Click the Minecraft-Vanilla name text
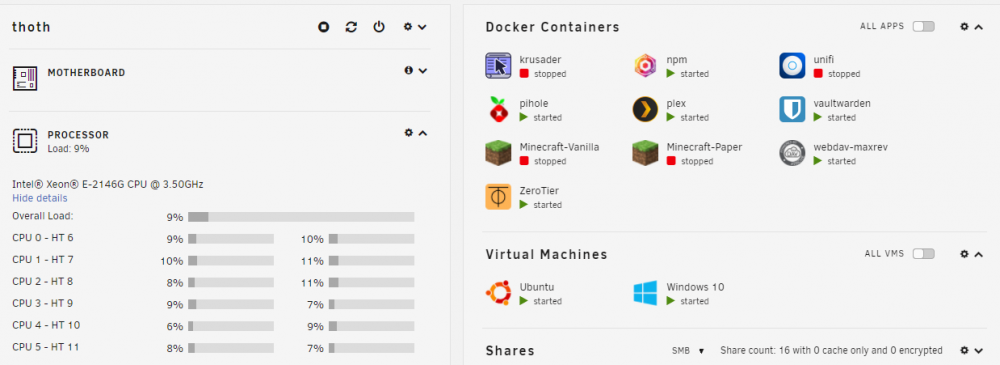This screenshot has width=1000, height=365. point(559,147)
